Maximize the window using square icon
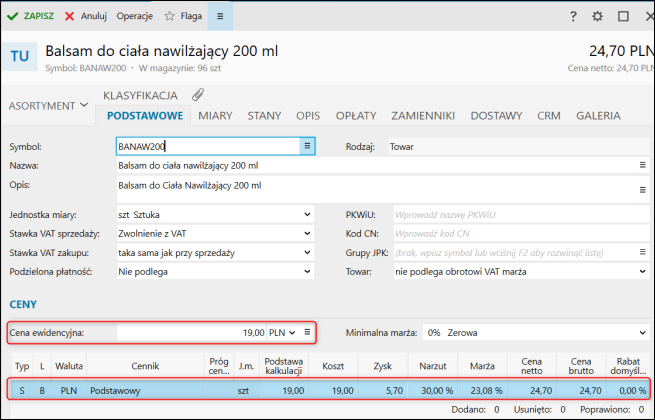Viewport: 655px width, 420px height. 623,16
